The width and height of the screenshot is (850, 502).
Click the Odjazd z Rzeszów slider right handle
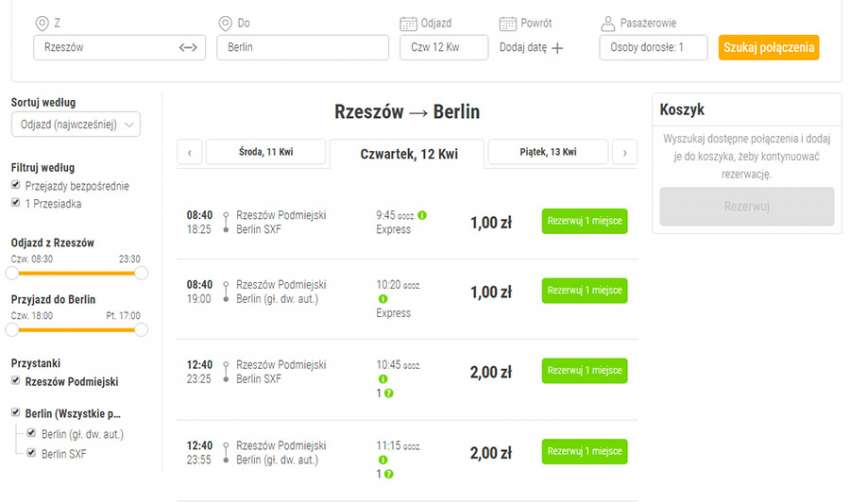click(141, 272)
